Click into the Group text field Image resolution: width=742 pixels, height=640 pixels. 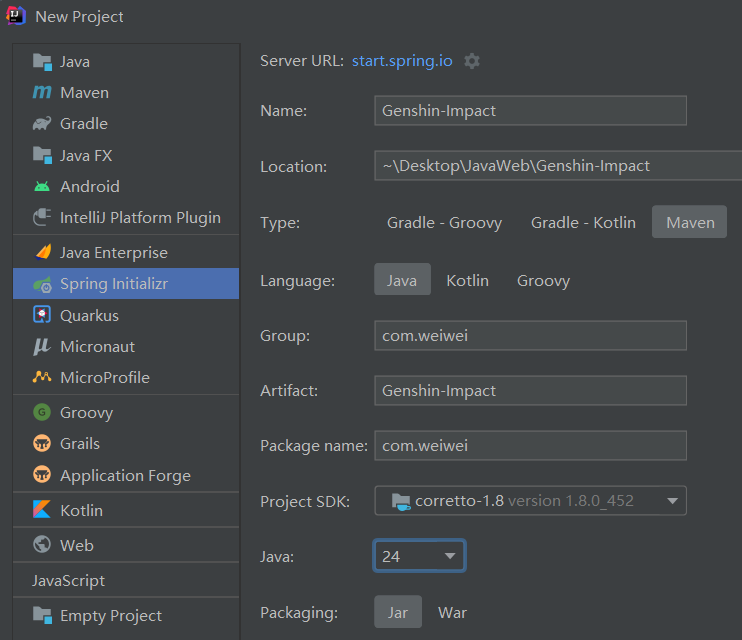(530, 336)
